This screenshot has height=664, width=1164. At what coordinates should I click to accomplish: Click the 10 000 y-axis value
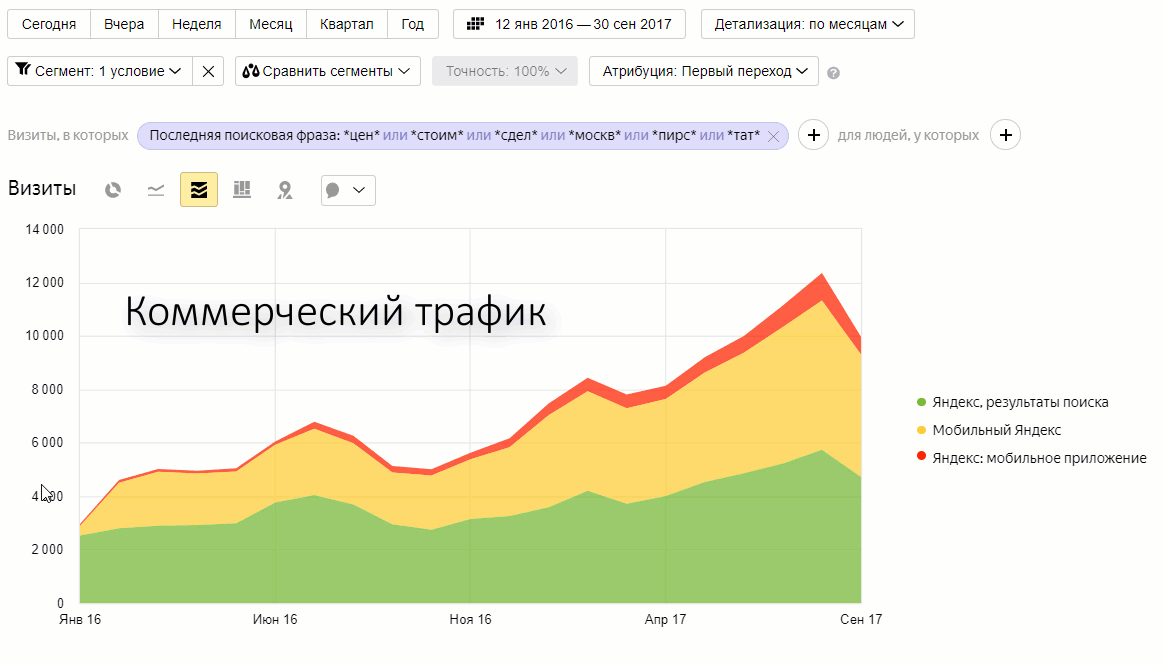click(45, 336)
